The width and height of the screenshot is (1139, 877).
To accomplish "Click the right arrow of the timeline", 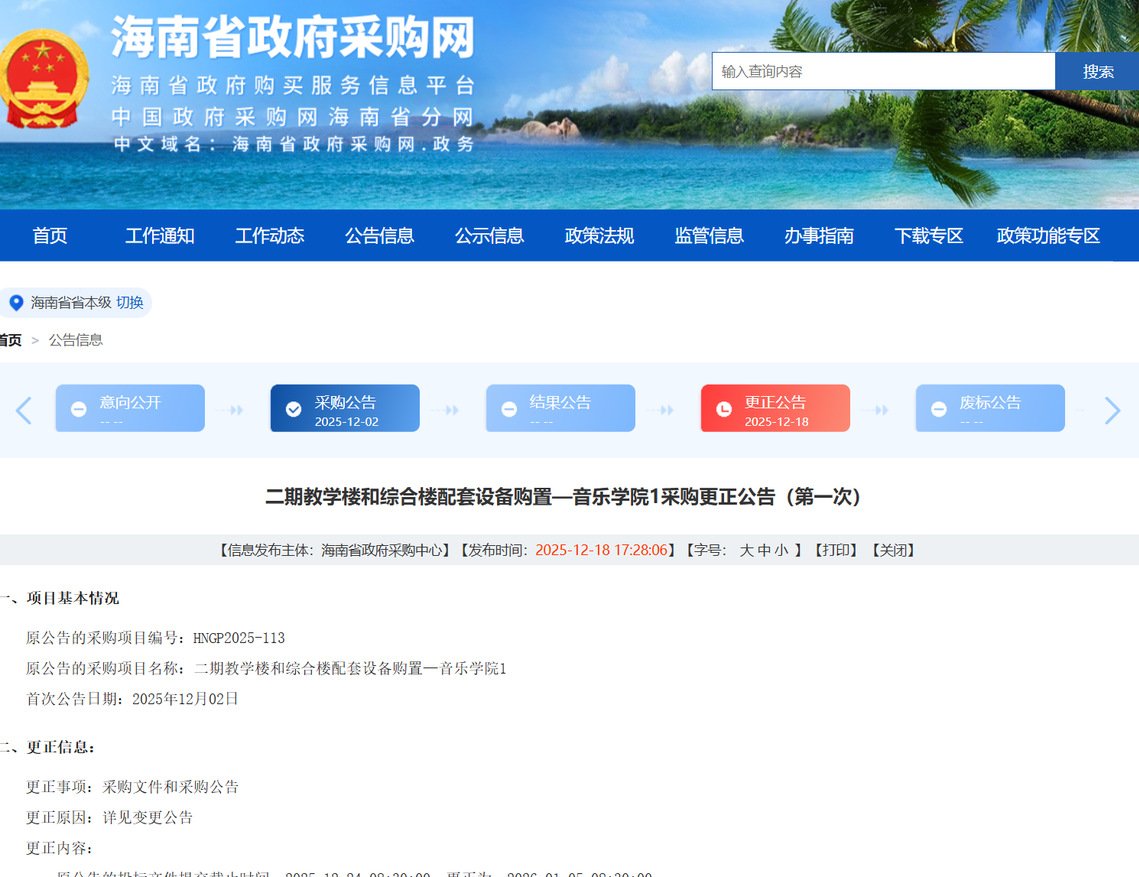I will point(1112,410).
